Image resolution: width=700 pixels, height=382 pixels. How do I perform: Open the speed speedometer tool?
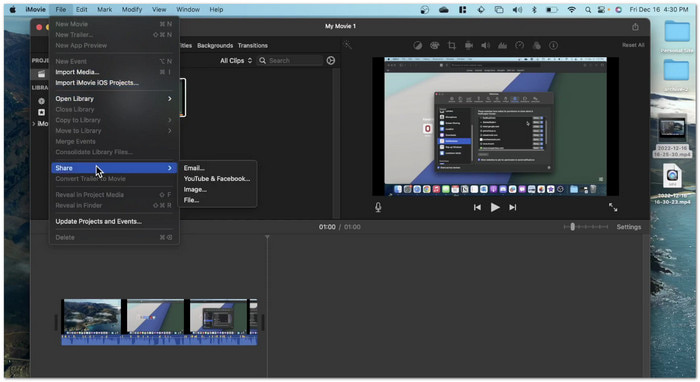tap(519, 46)
